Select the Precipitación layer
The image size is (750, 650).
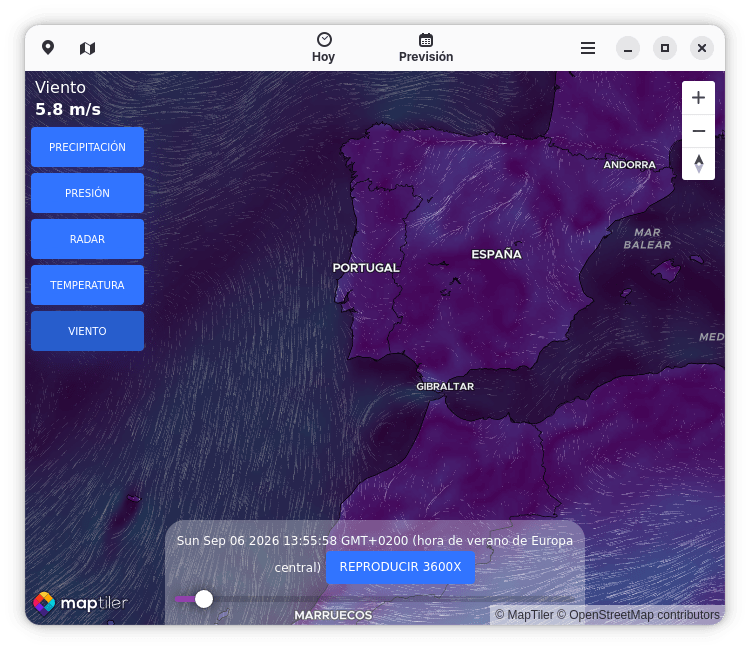(88, 147)
